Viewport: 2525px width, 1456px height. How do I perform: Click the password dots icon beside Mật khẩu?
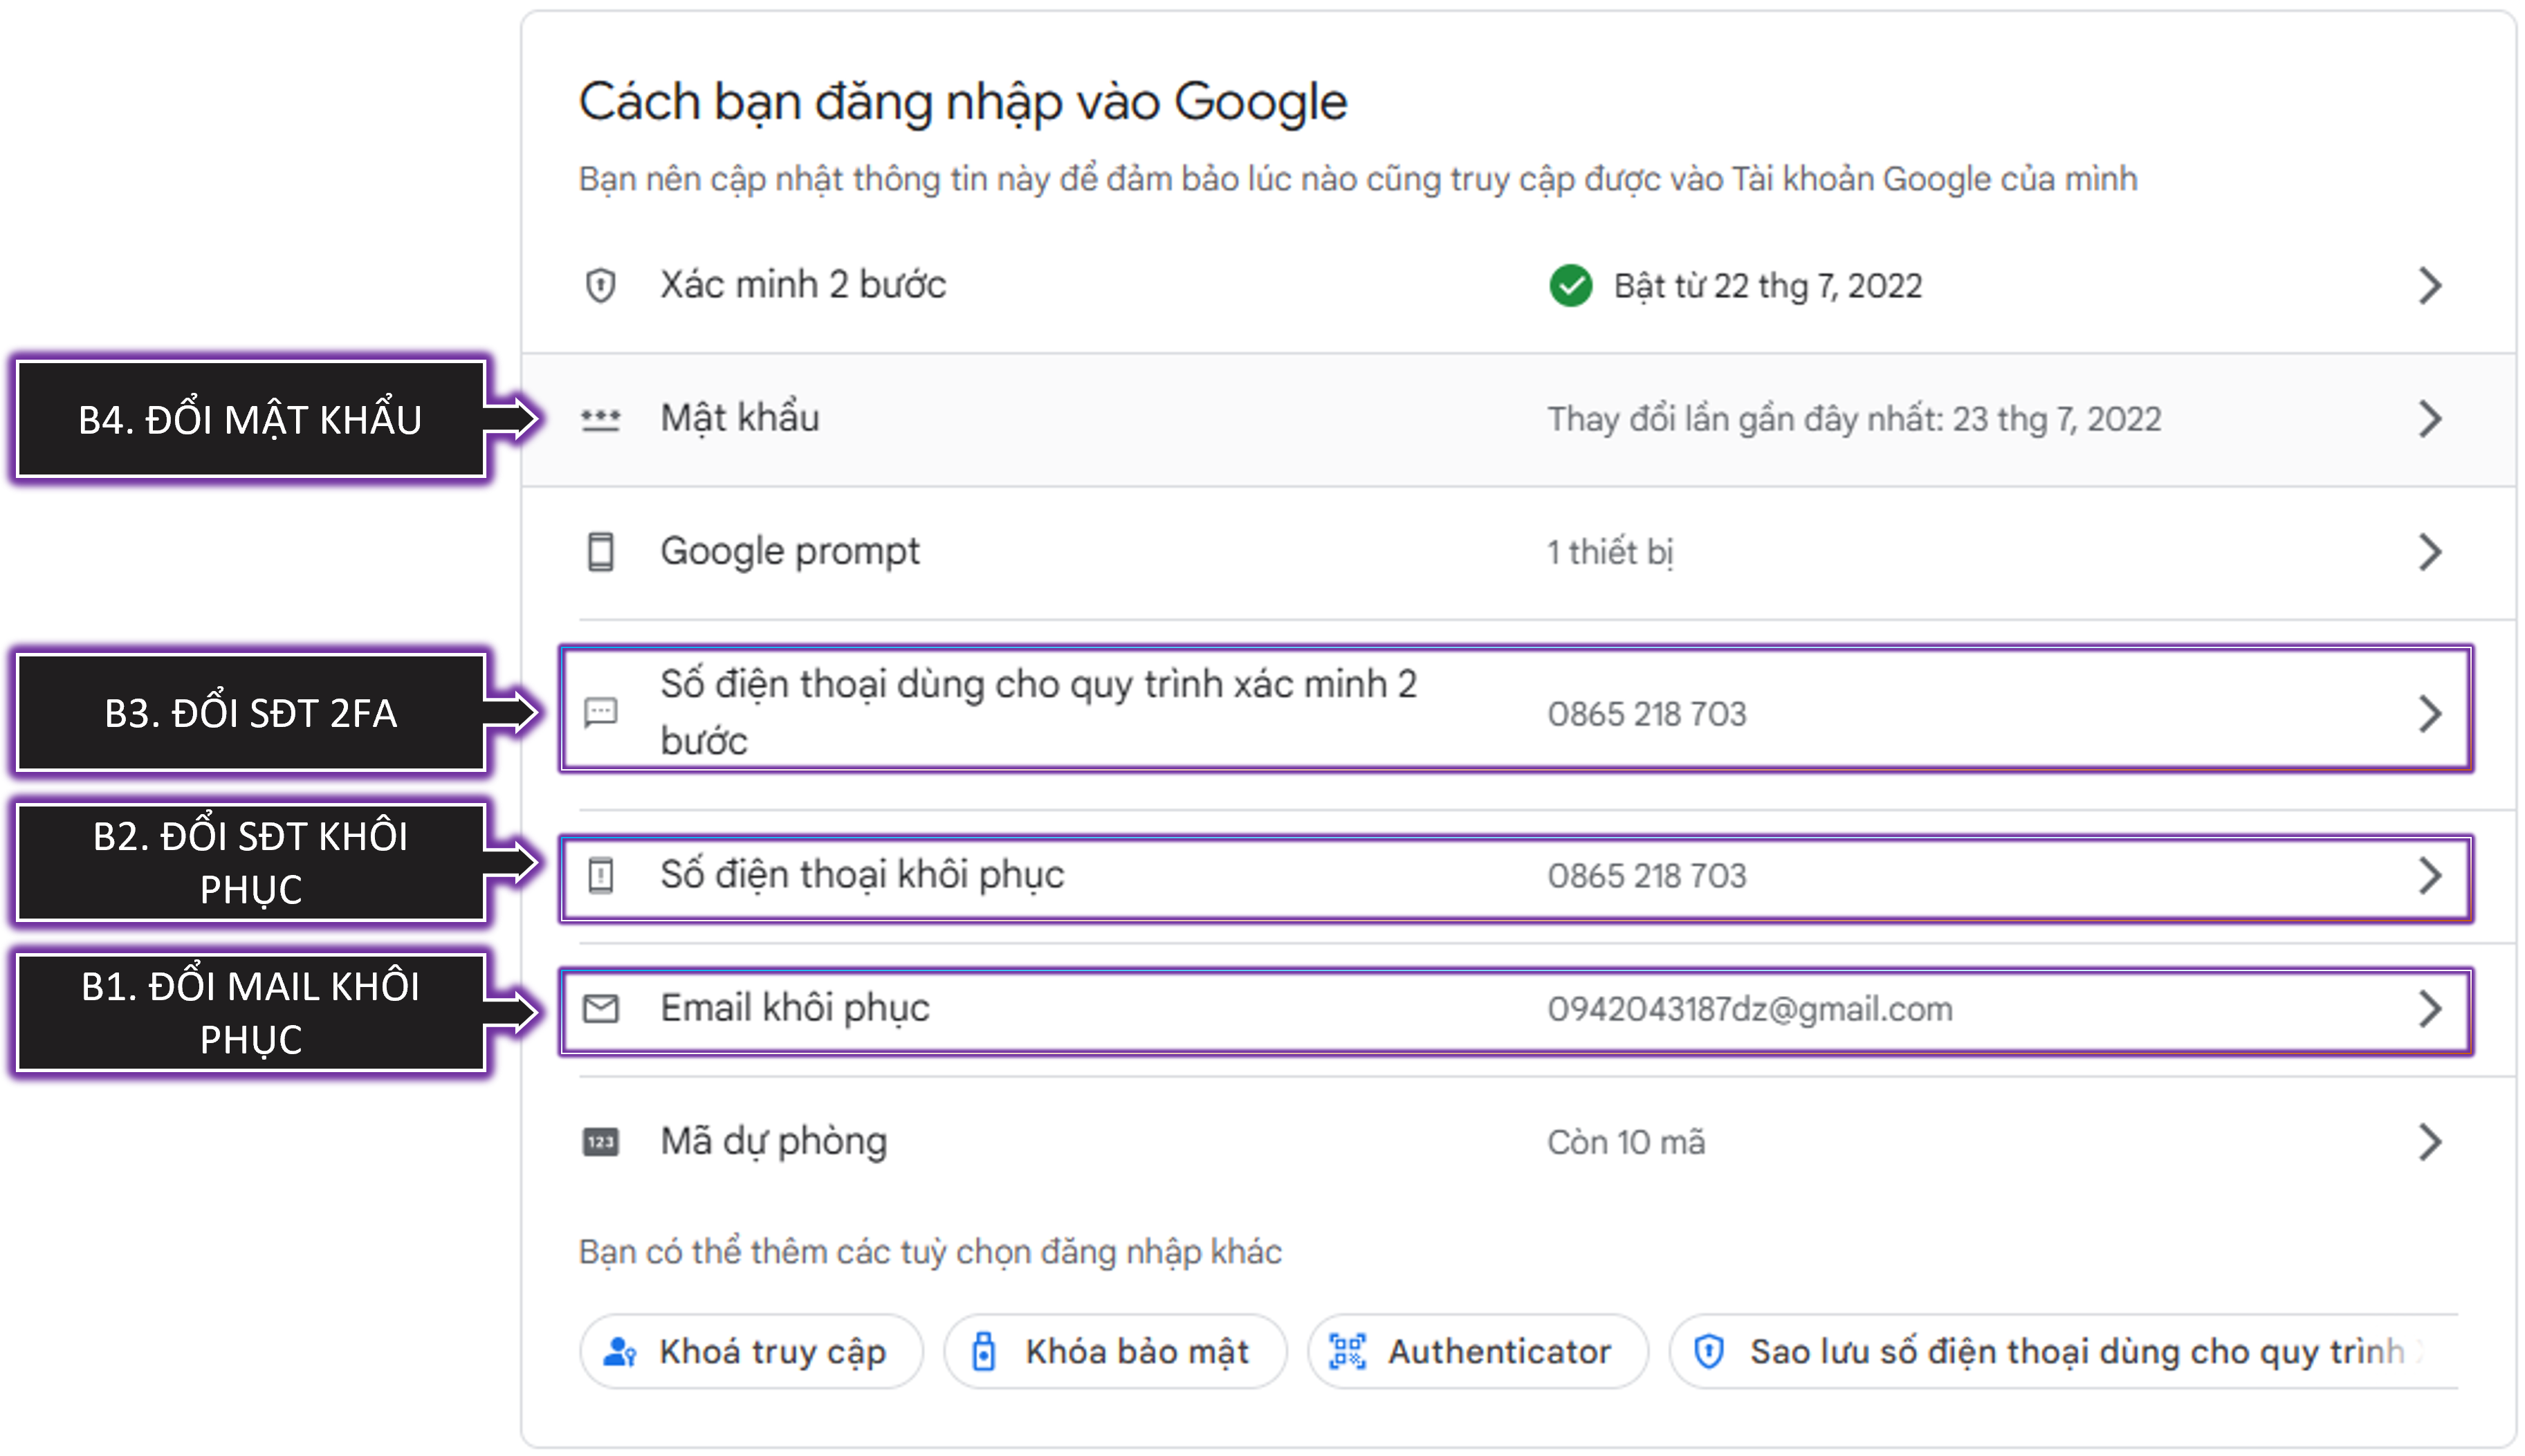tap(600, 419)
